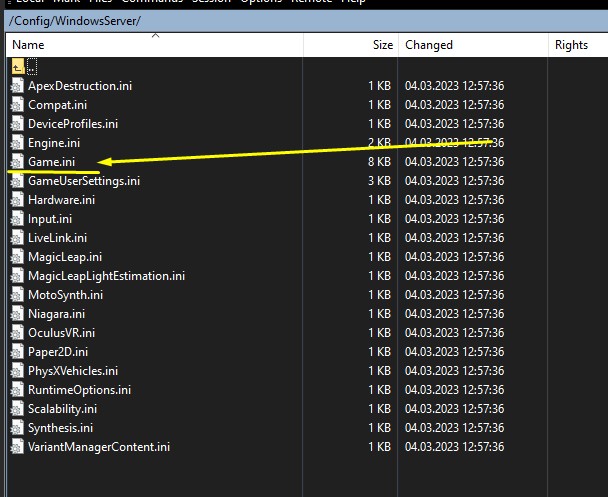Sort files by the Size column header
The image size is (608, 497).
click(382, 45)
